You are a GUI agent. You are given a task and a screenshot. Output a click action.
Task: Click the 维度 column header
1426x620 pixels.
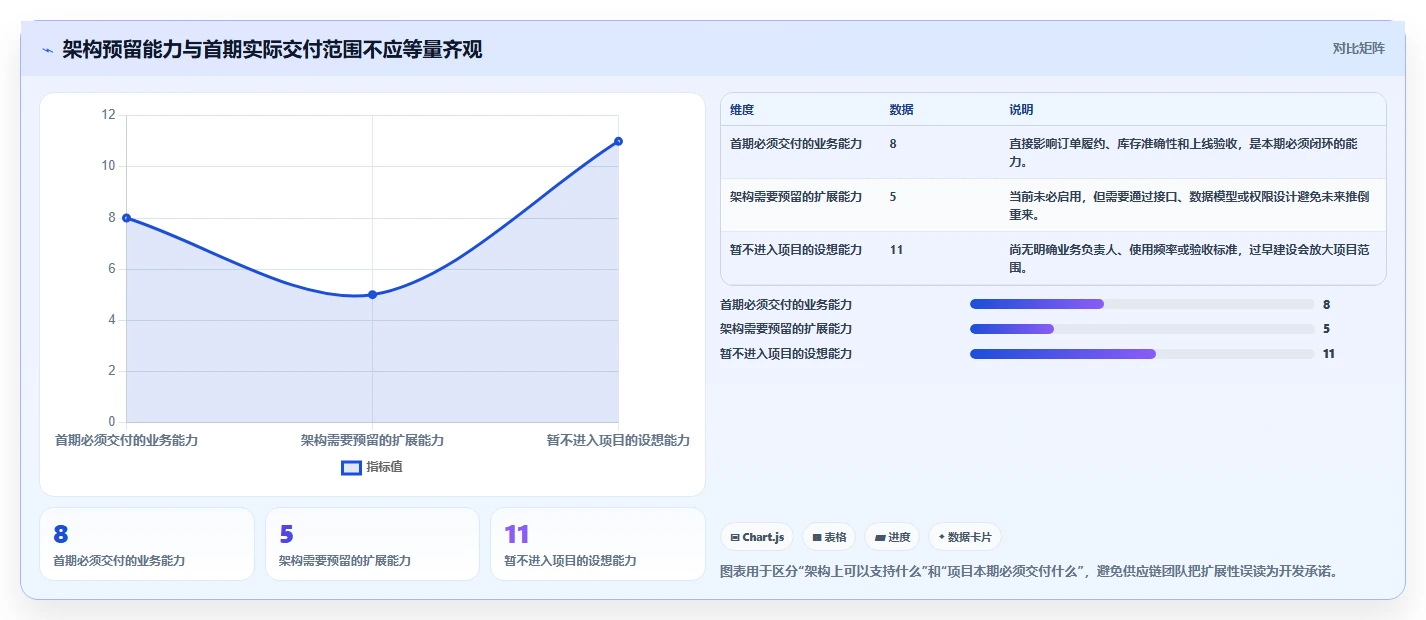click(x=742, y=109)
